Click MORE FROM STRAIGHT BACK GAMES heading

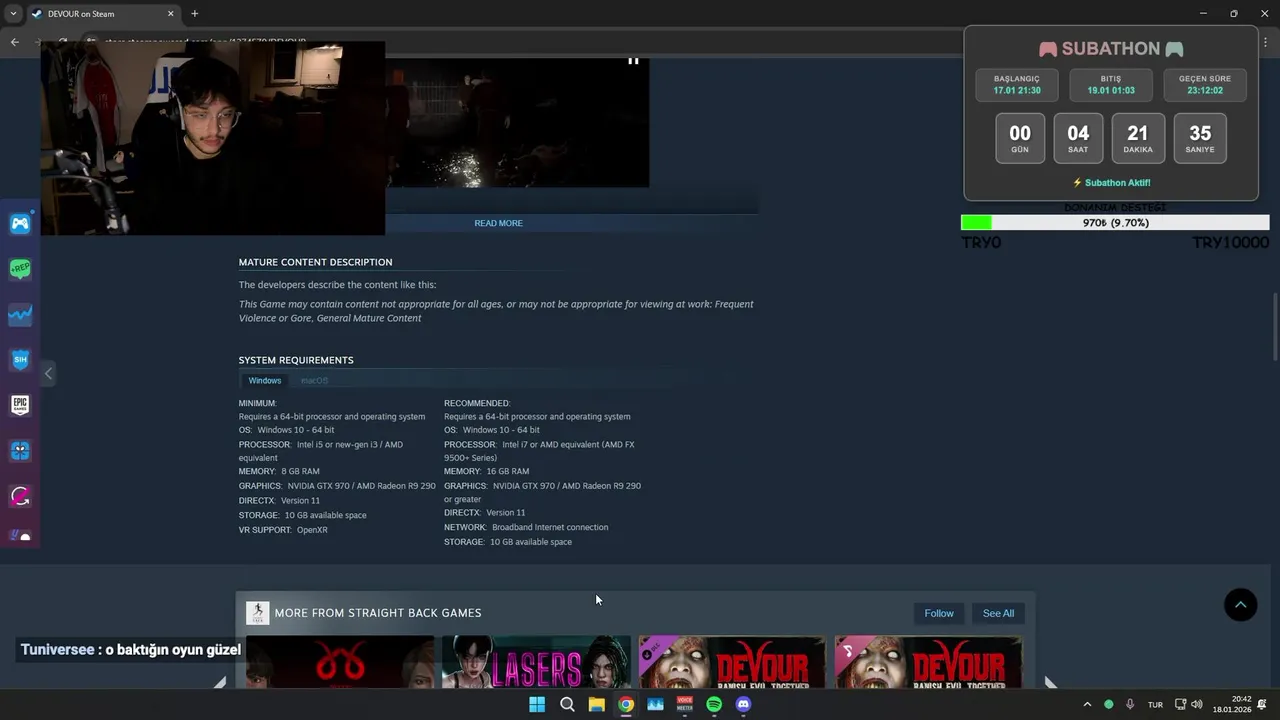point(378,613)
